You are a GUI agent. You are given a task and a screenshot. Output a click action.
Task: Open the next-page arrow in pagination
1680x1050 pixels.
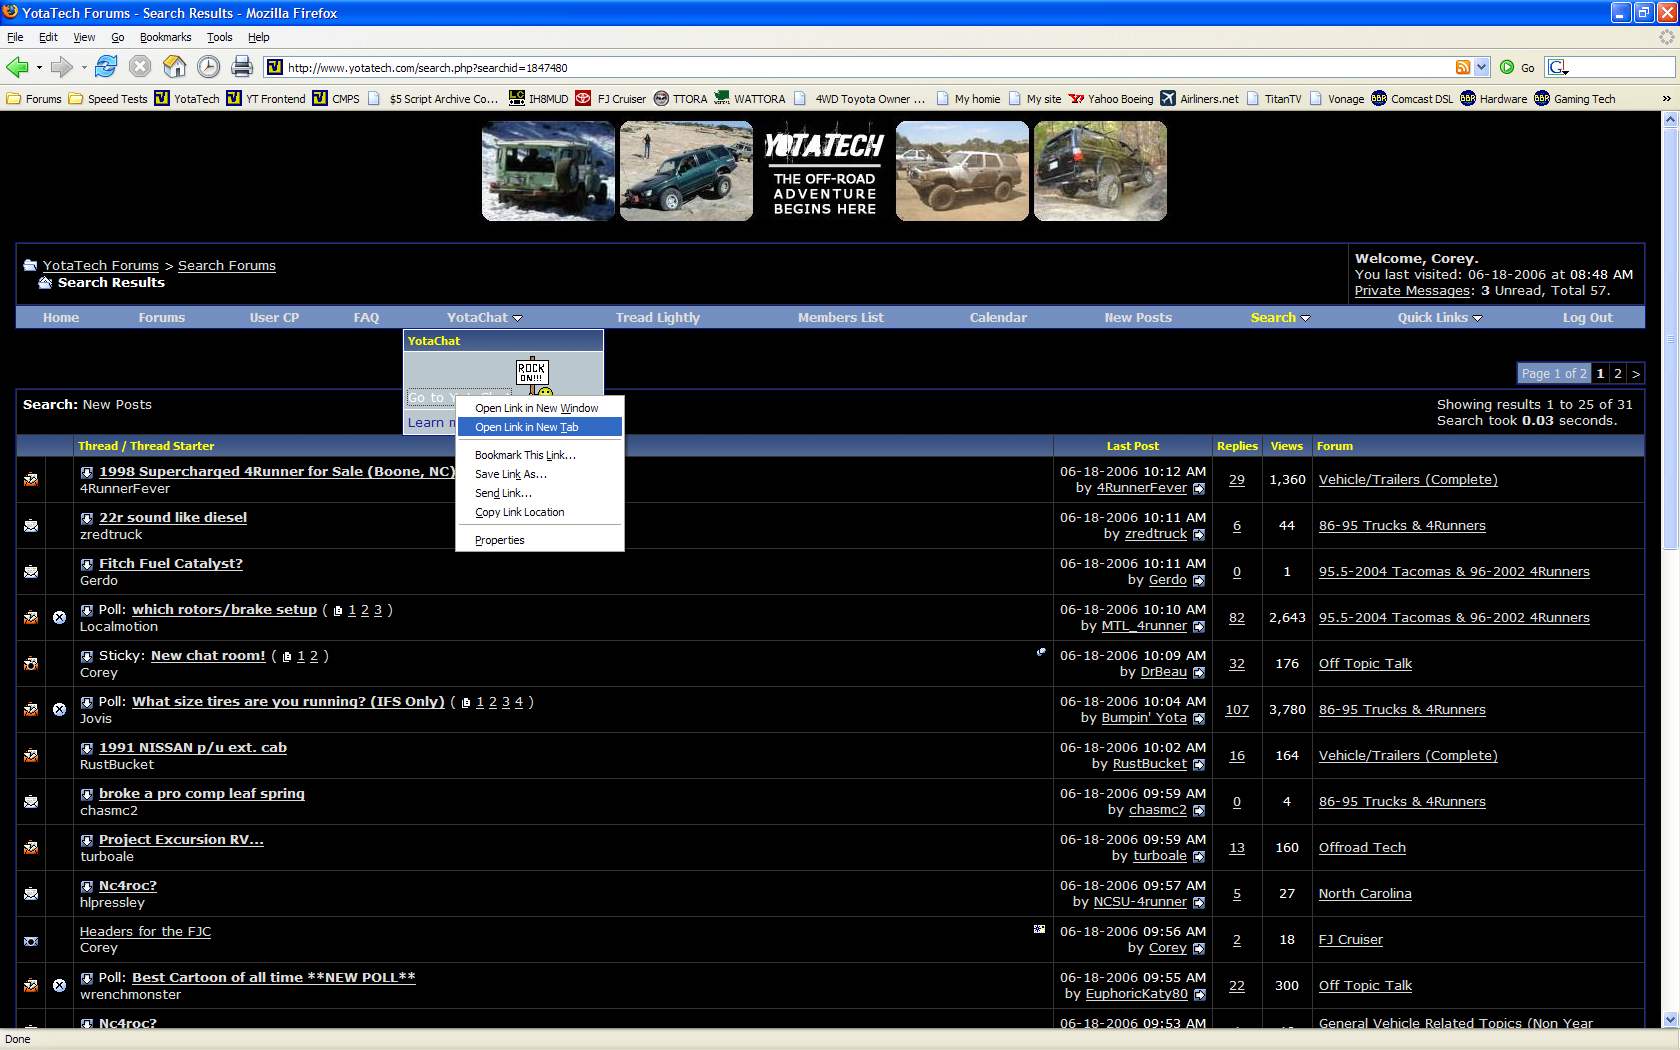(1636, 373)
